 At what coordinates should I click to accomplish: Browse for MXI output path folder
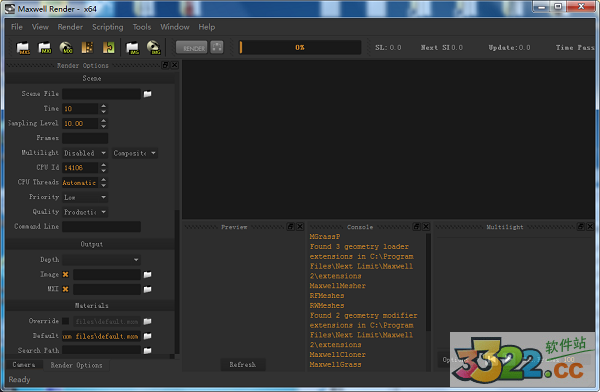[x=147, y=289]
